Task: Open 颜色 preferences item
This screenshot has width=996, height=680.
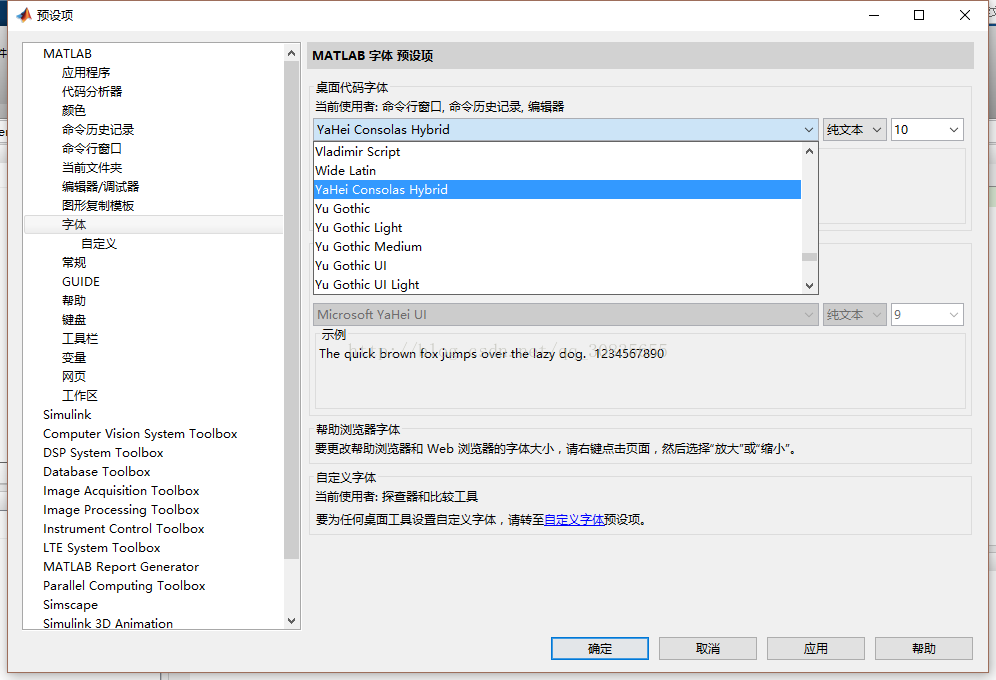Action: tap(74, 110)
